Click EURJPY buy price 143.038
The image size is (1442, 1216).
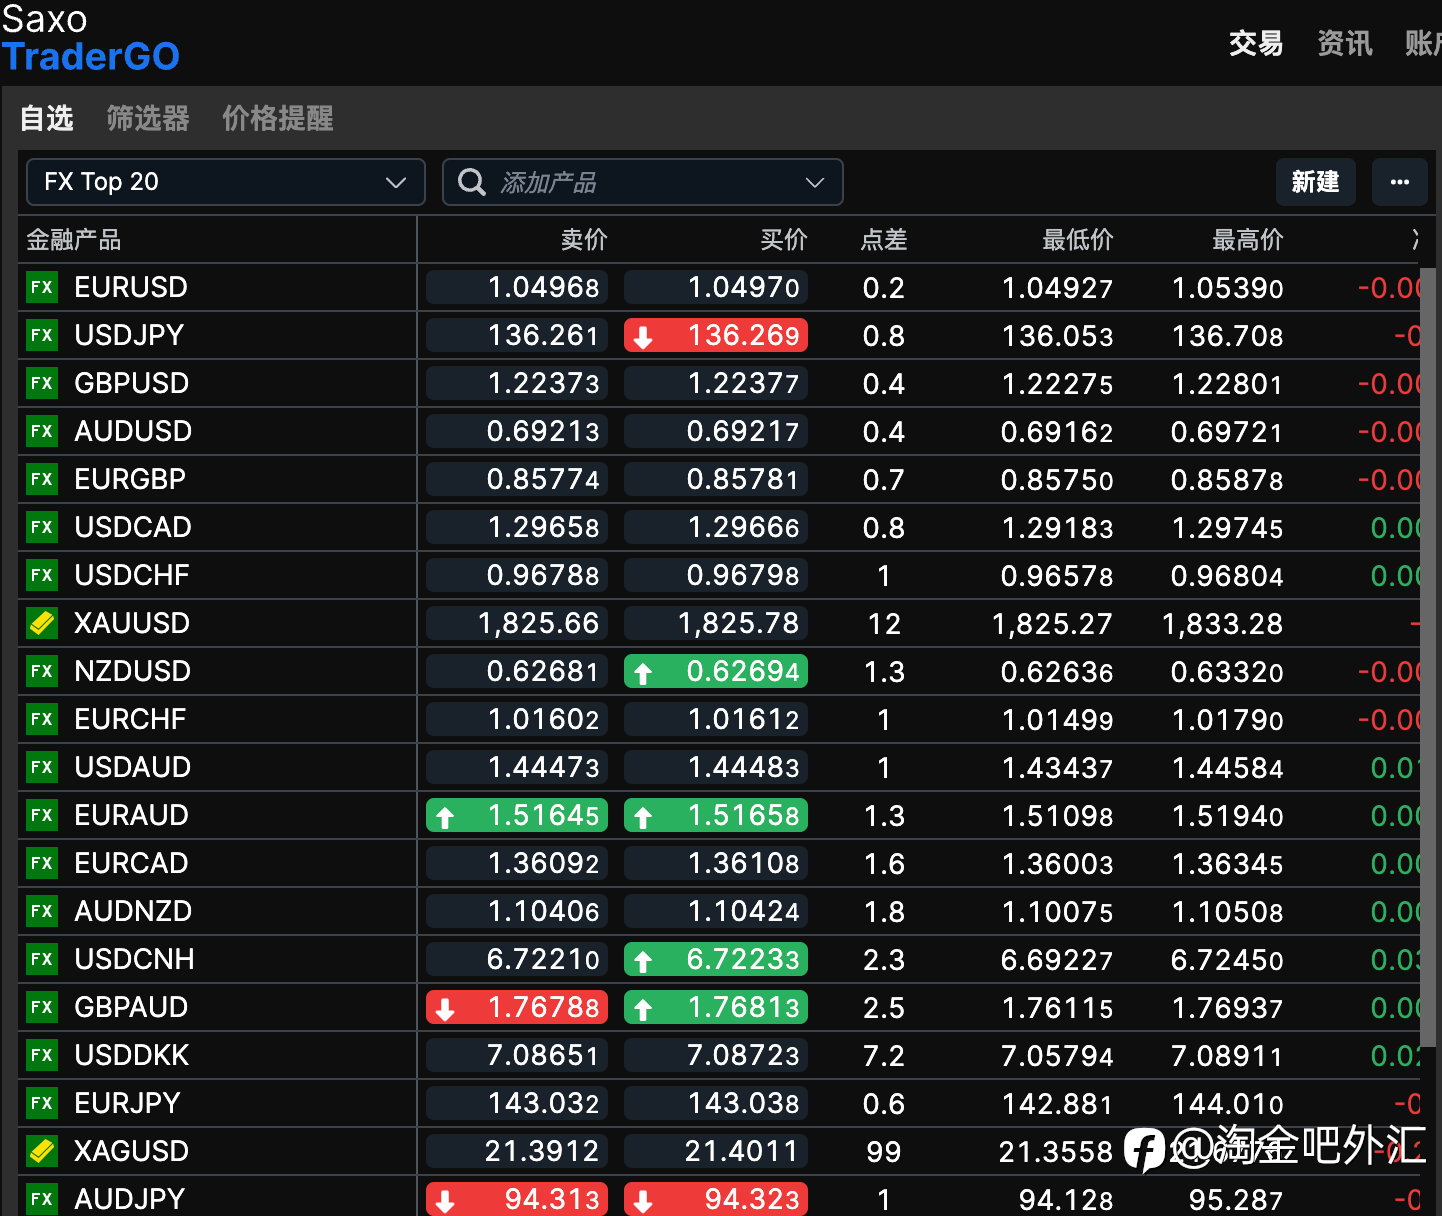coord(716,1103)
